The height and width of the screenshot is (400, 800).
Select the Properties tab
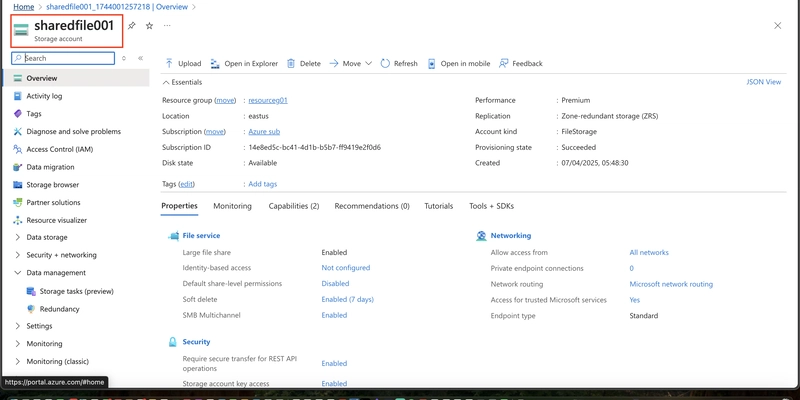pyautogui.click(x=180, y=206)
